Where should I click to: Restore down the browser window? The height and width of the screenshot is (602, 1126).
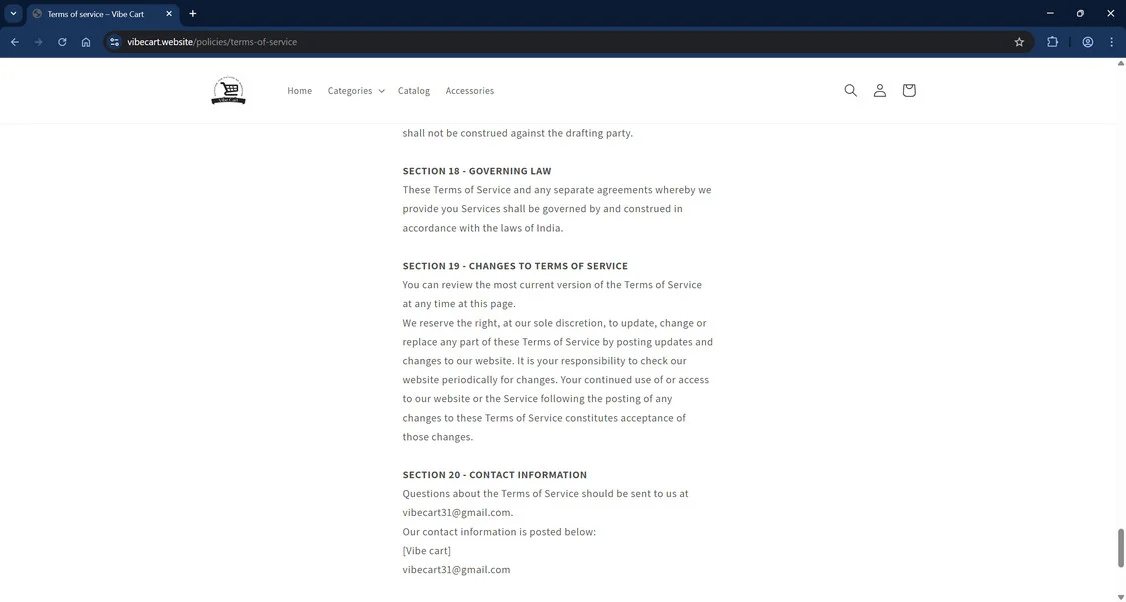click(1080, 14)
